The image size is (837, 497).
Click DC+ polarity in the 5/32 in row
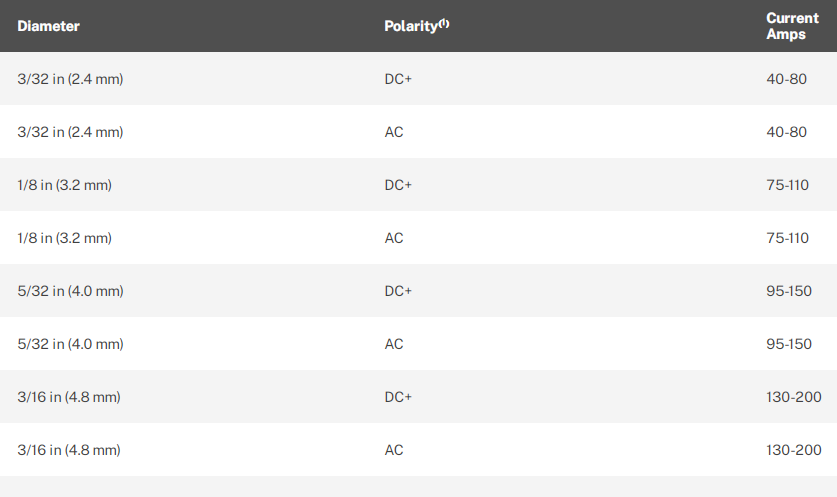(x=398, y=291)
